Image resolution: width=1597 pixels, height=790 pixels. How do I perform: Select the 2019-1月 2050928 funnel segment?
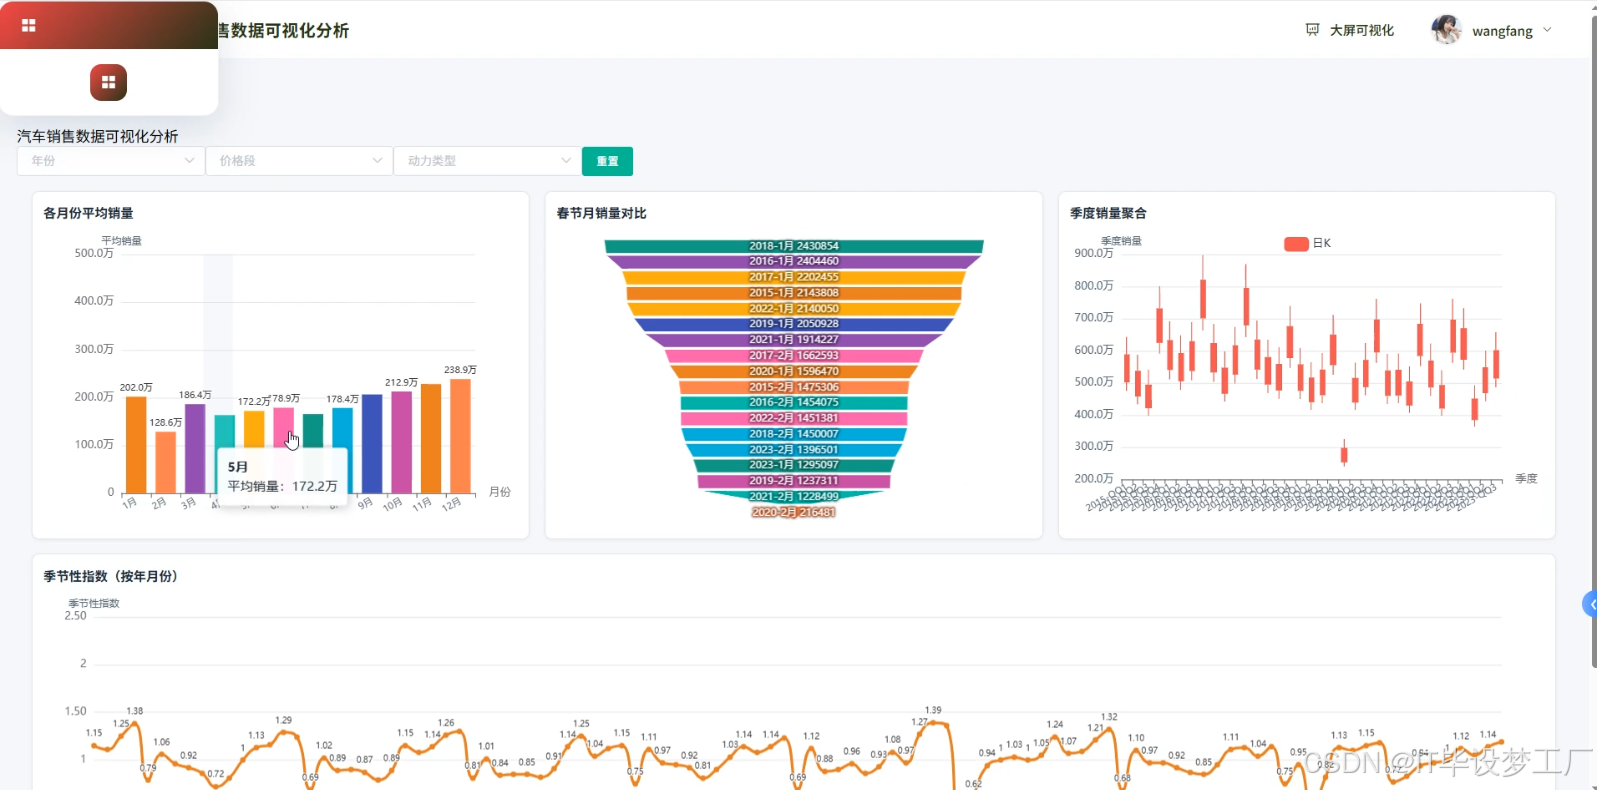794,324
